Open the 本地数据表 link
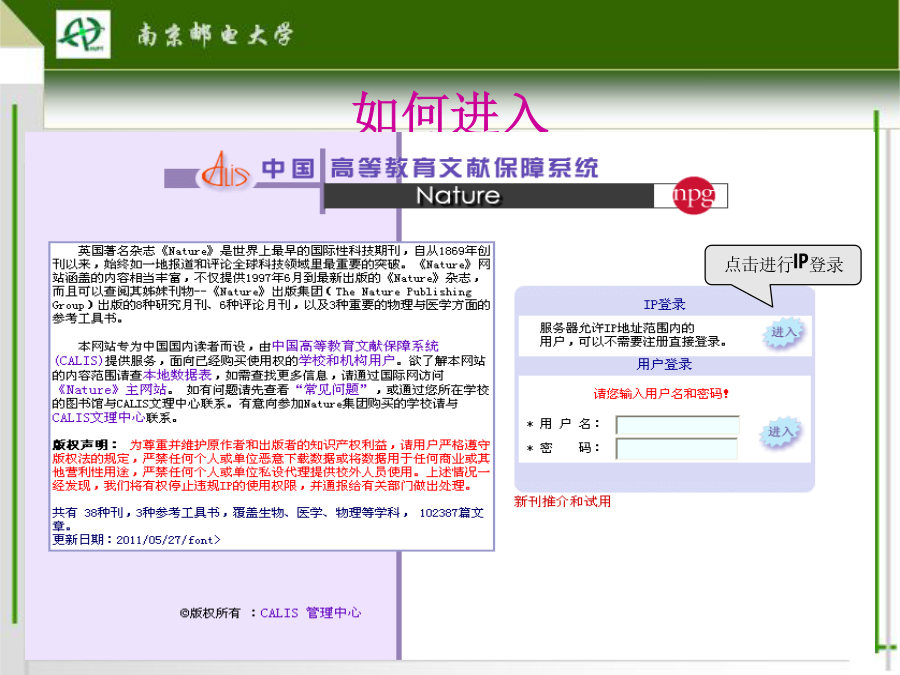 [177, 375]
